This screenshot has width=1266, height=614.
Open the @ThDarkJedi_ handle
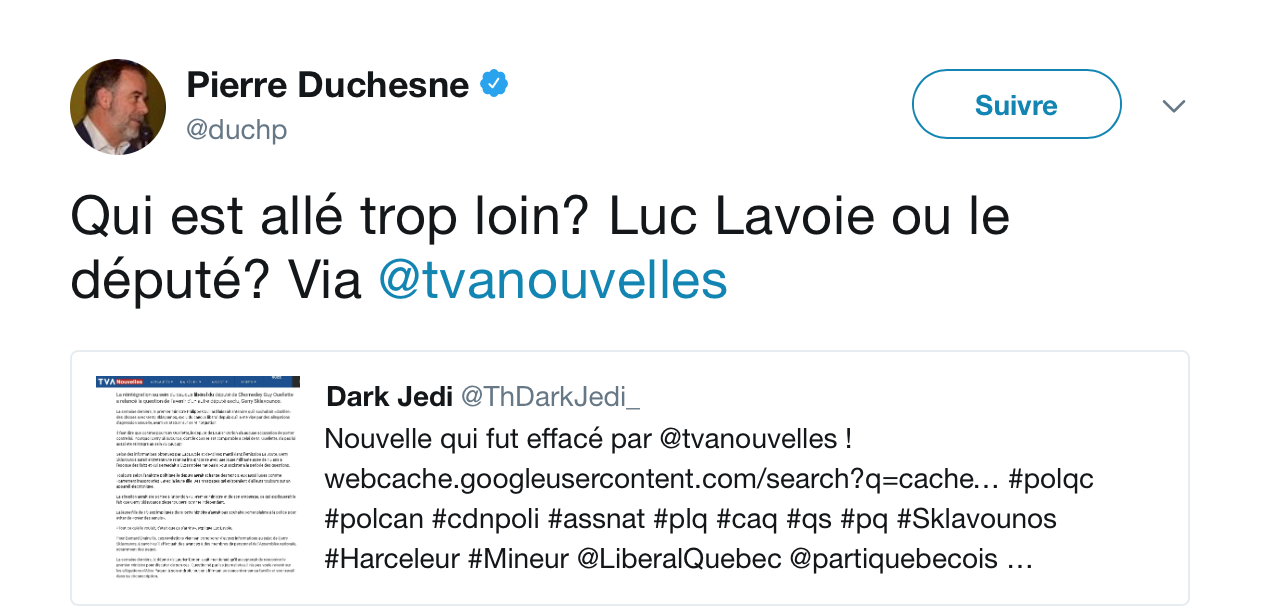[x=549, y=397]
